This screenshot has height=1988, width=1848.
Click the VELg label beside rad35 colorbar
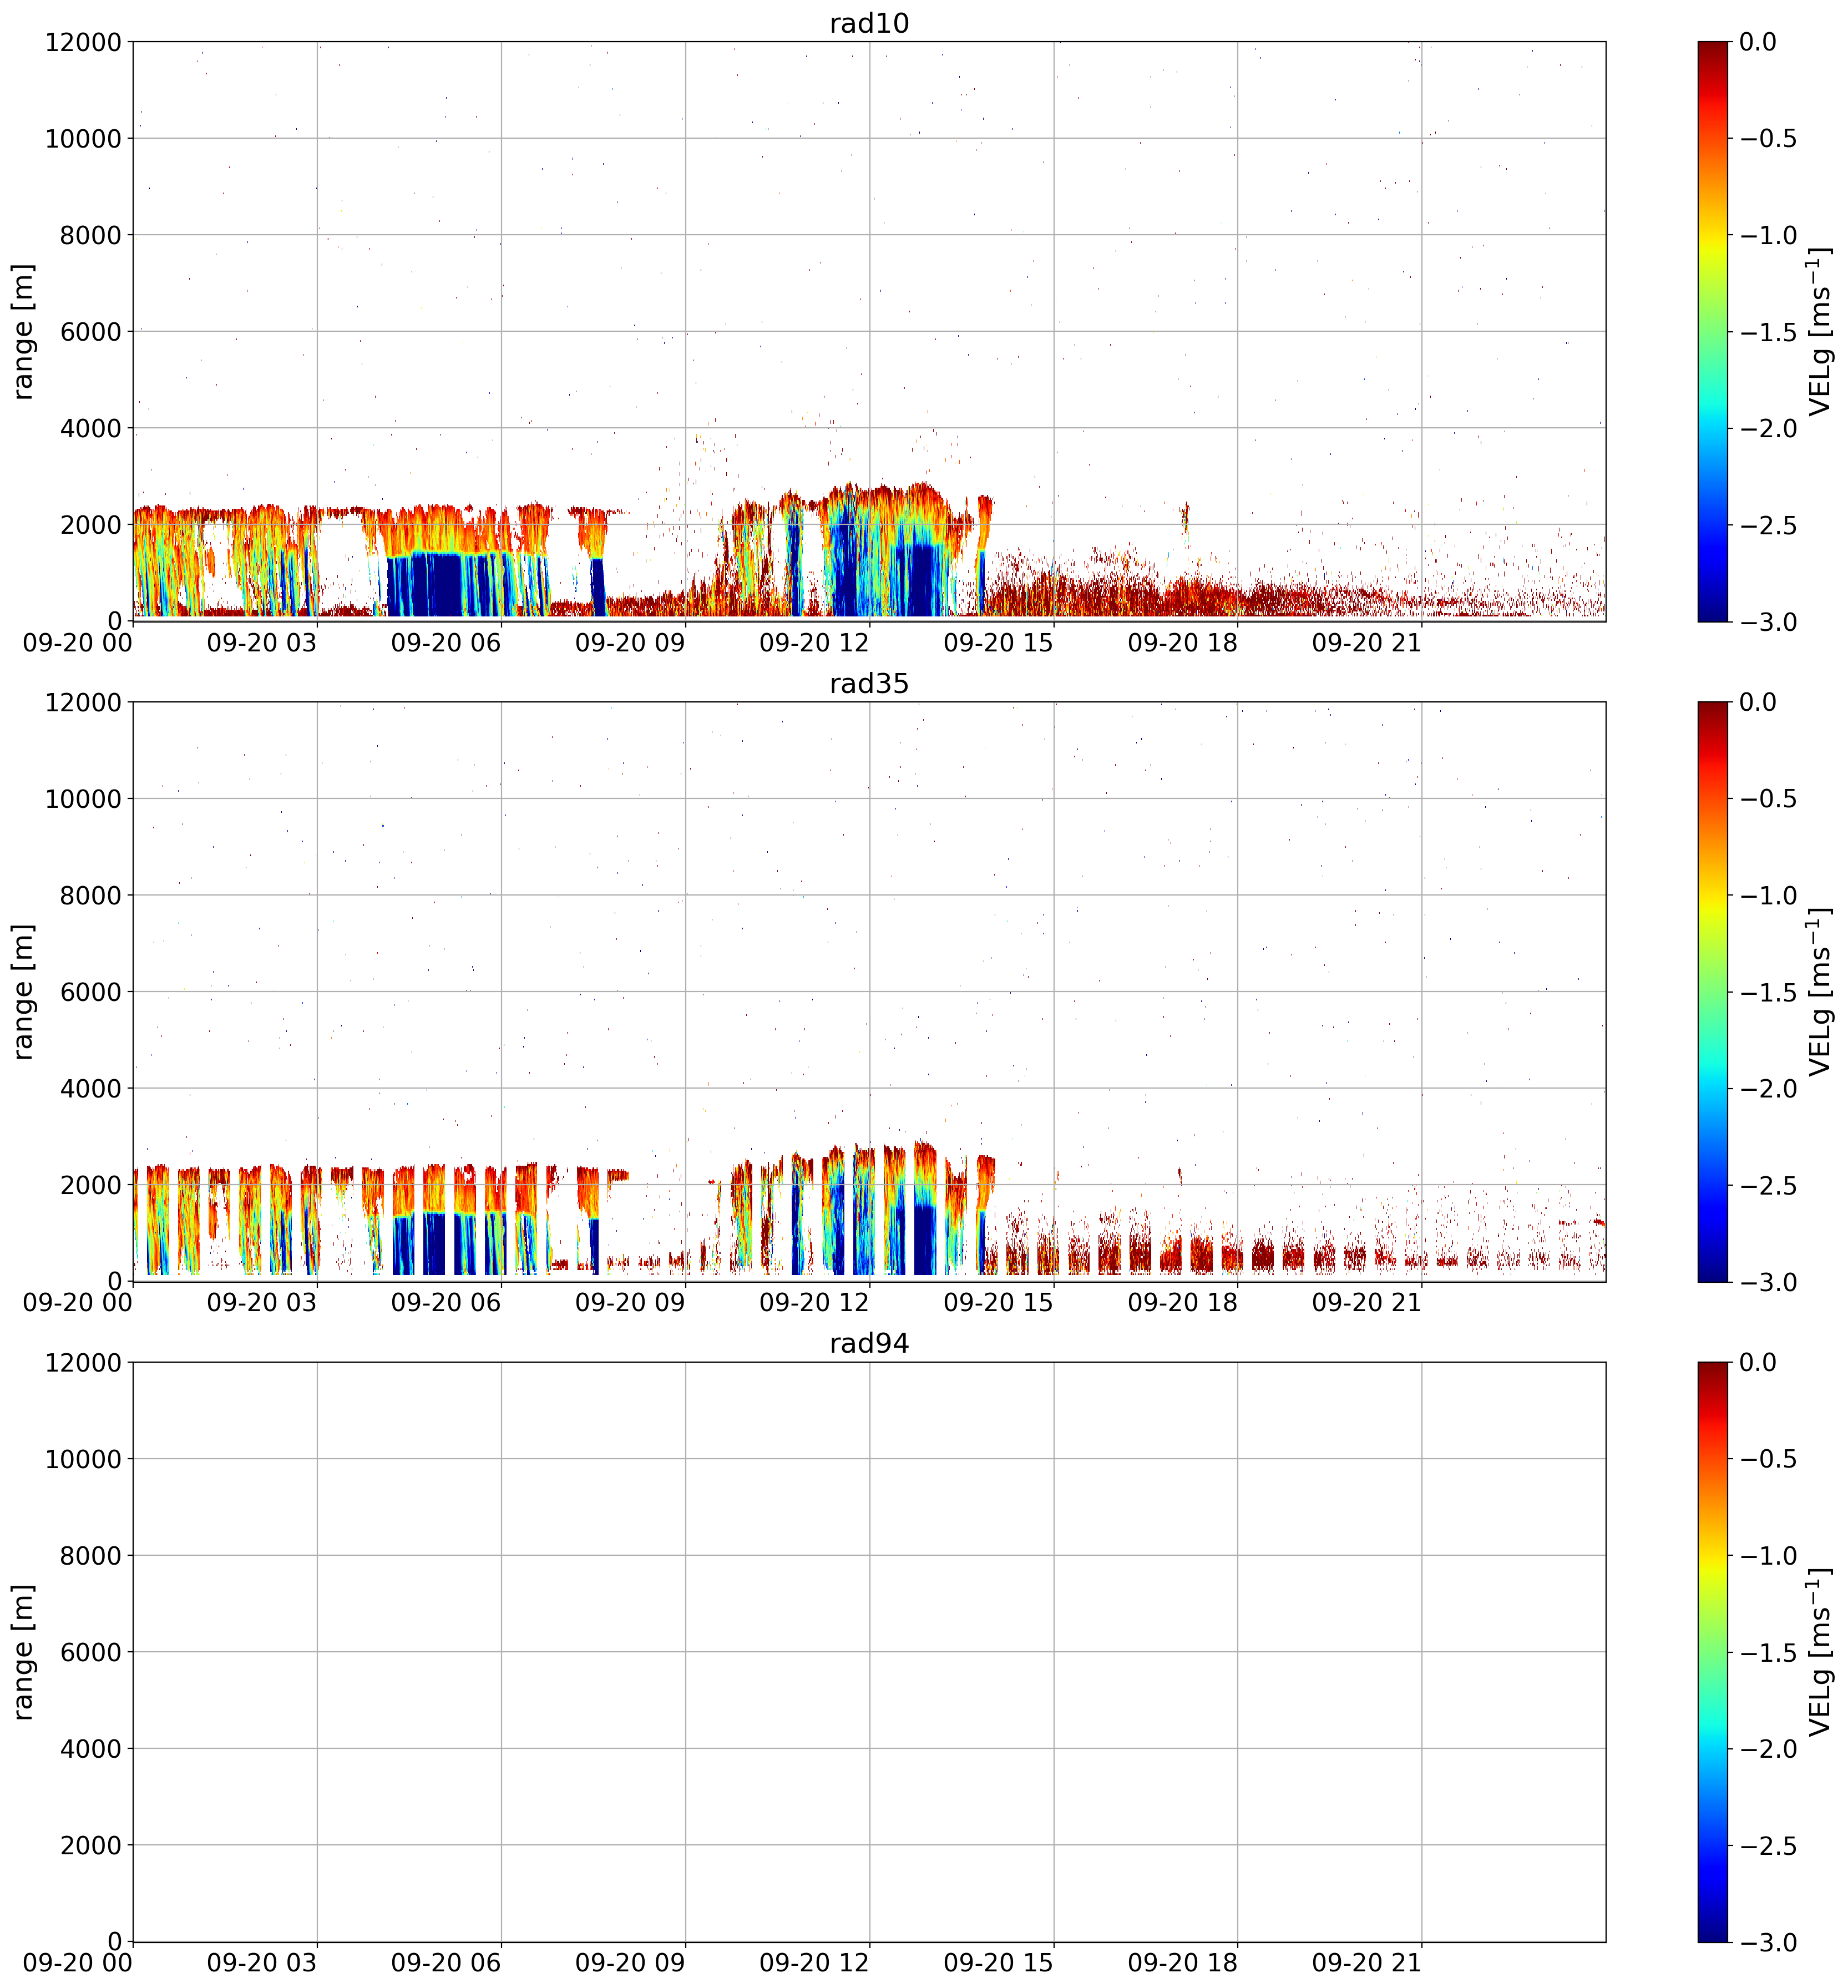(x=1820, y=991)
